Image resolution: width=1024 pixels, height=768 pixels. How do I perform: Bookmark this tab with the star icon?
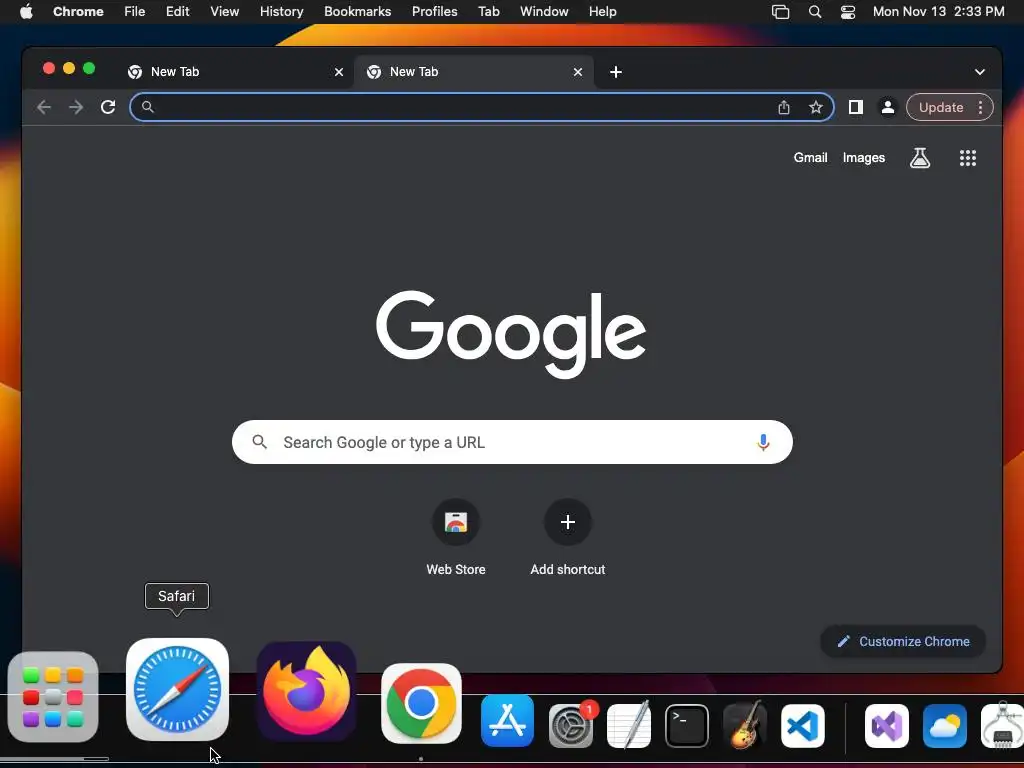click(x=816, y=107)
